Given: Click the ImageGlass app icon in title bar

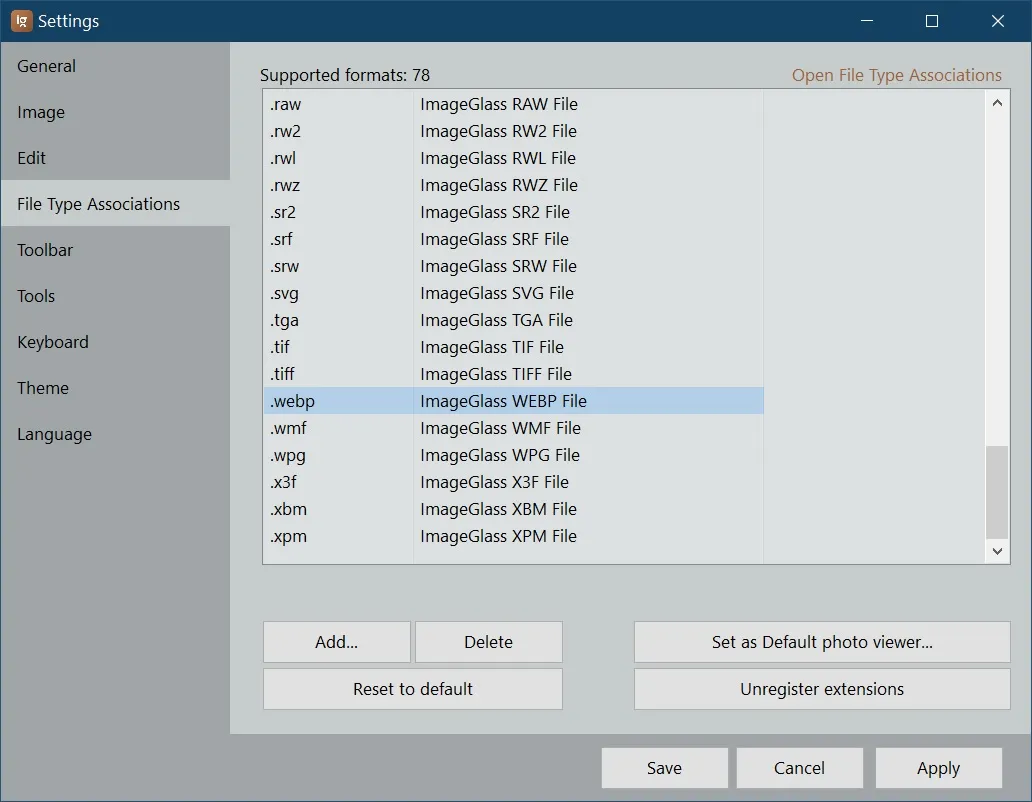Looking at the screenshot, I should click(21, 21).
